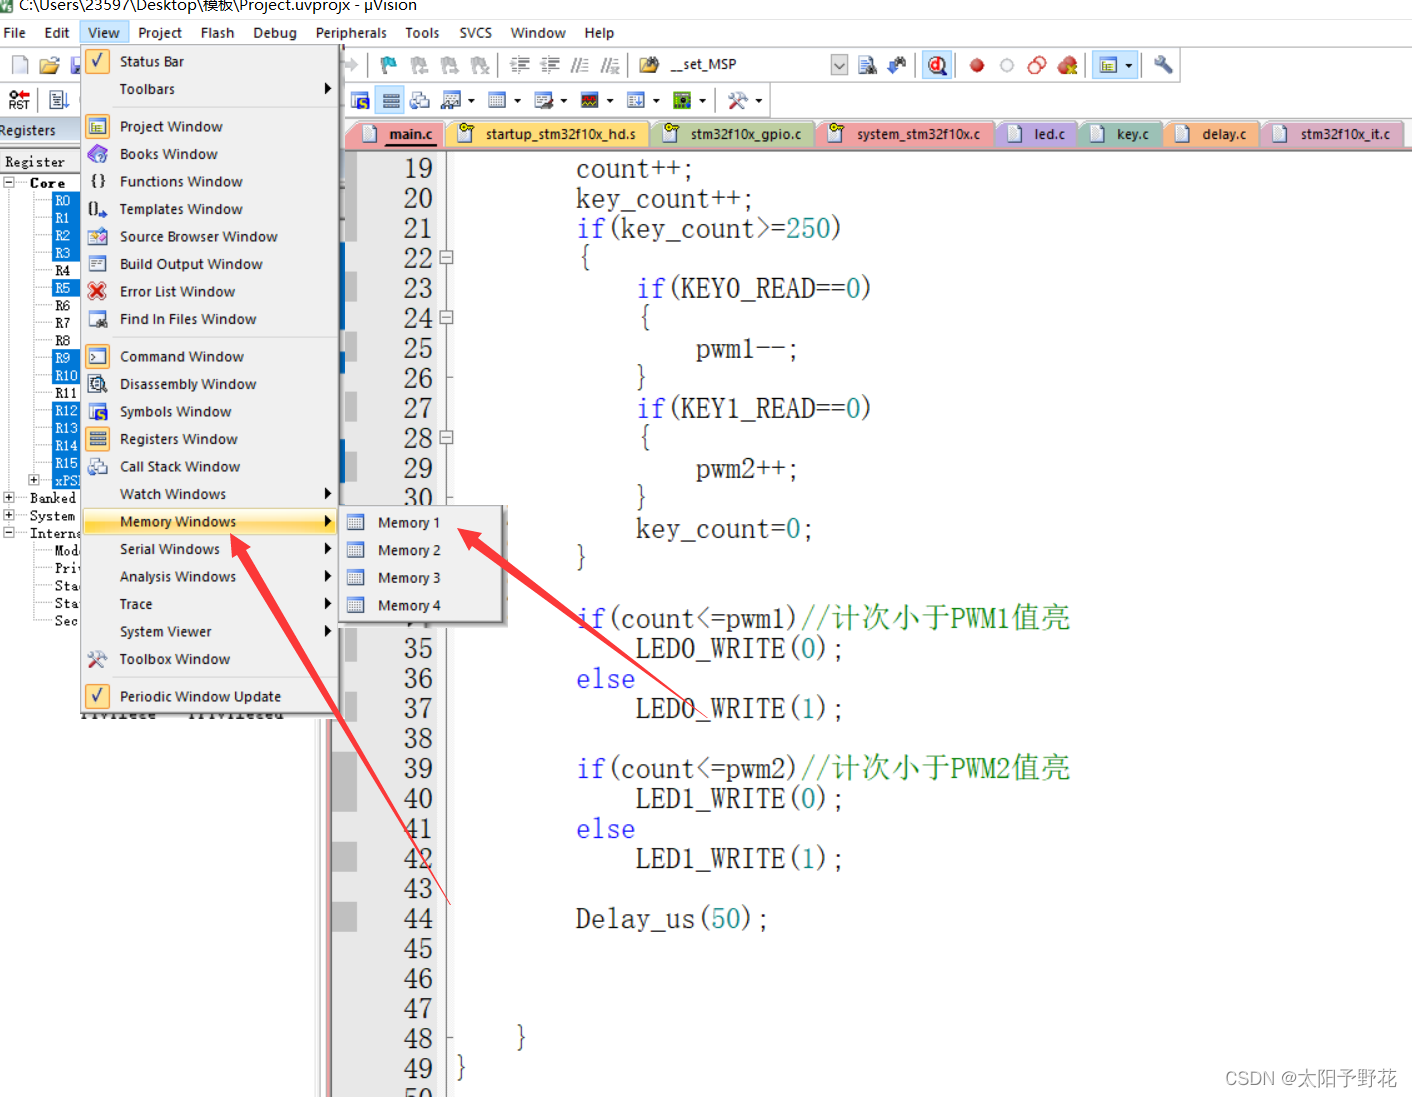Switch to led.c tab
The width and height of the screenshot is (1412, 1097).
pyautogui.click(x=1037, y=134)
